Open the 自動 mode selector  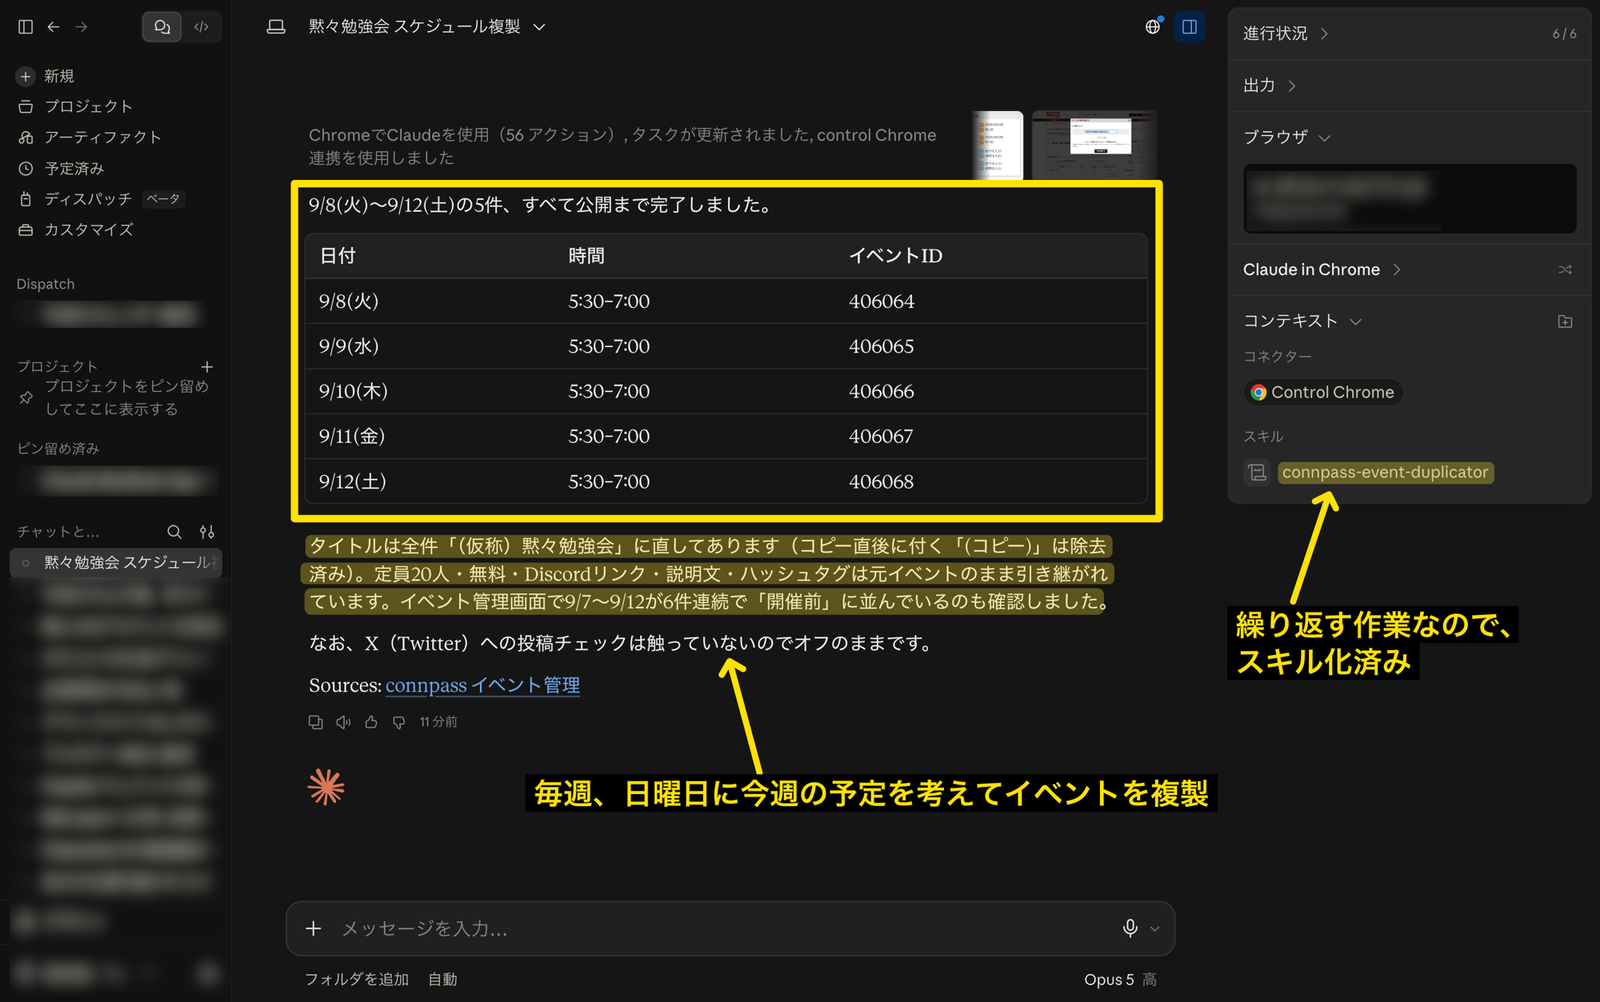point(443,979)
